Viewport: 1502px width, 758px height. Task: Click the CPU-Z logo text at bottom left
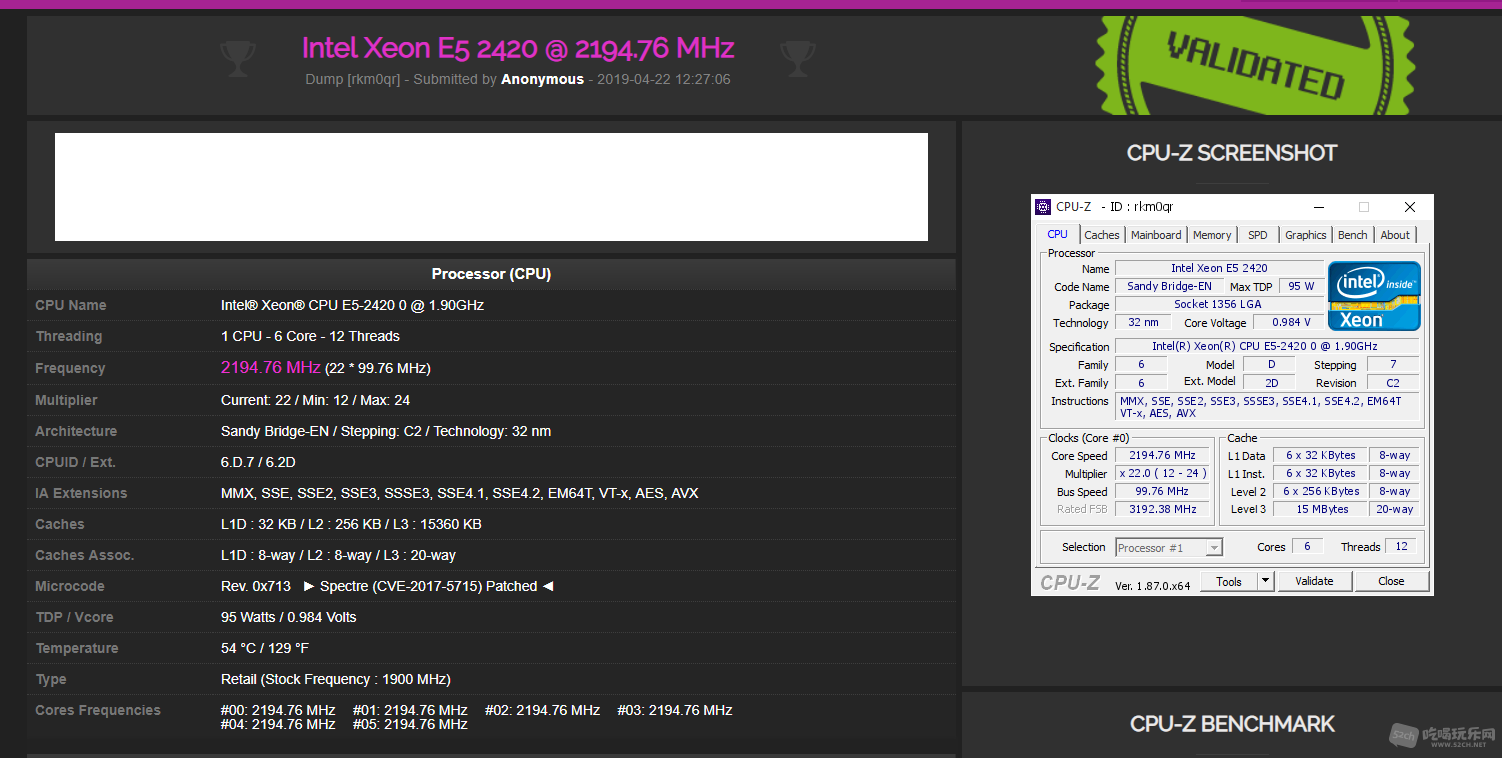click(x=1069, y=583)
